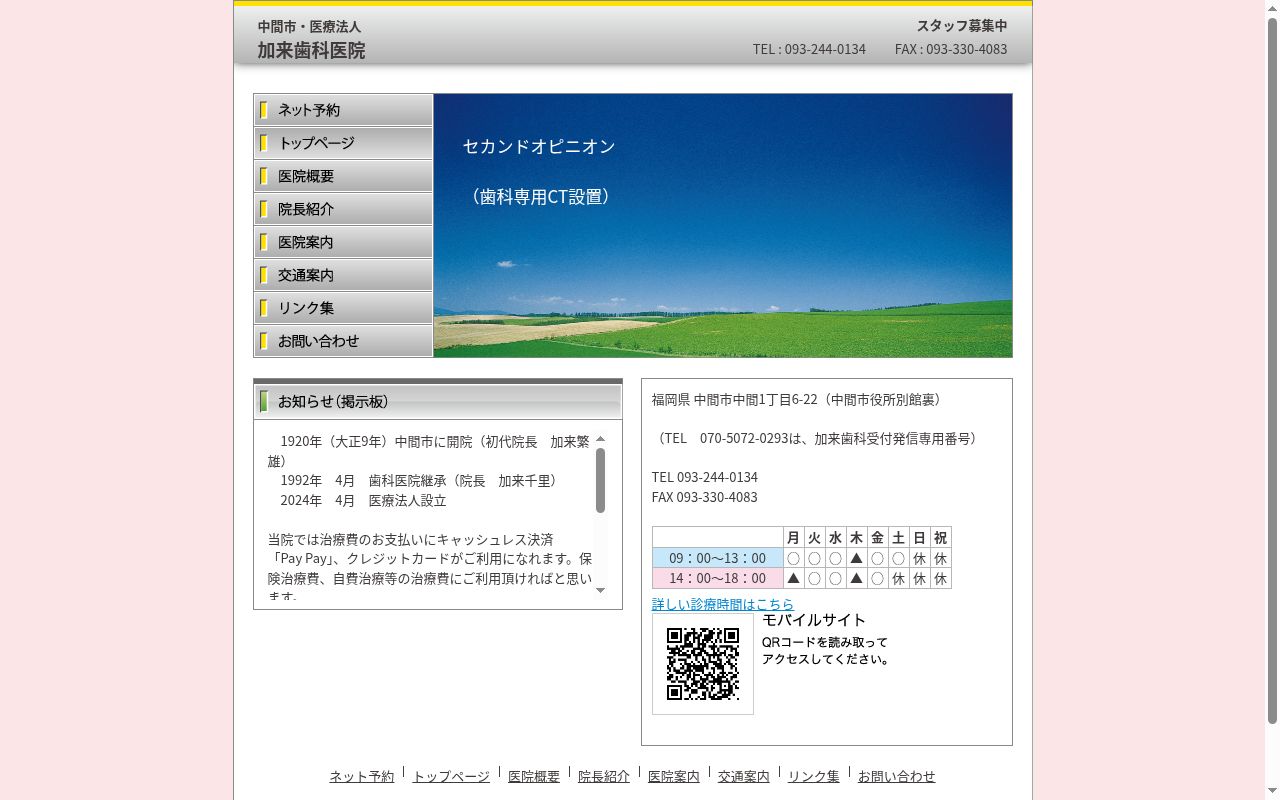The height and width of the screenshot is (800, 1280).
Task: Open ネット予約 in the side menu
Action: (343, 110)
